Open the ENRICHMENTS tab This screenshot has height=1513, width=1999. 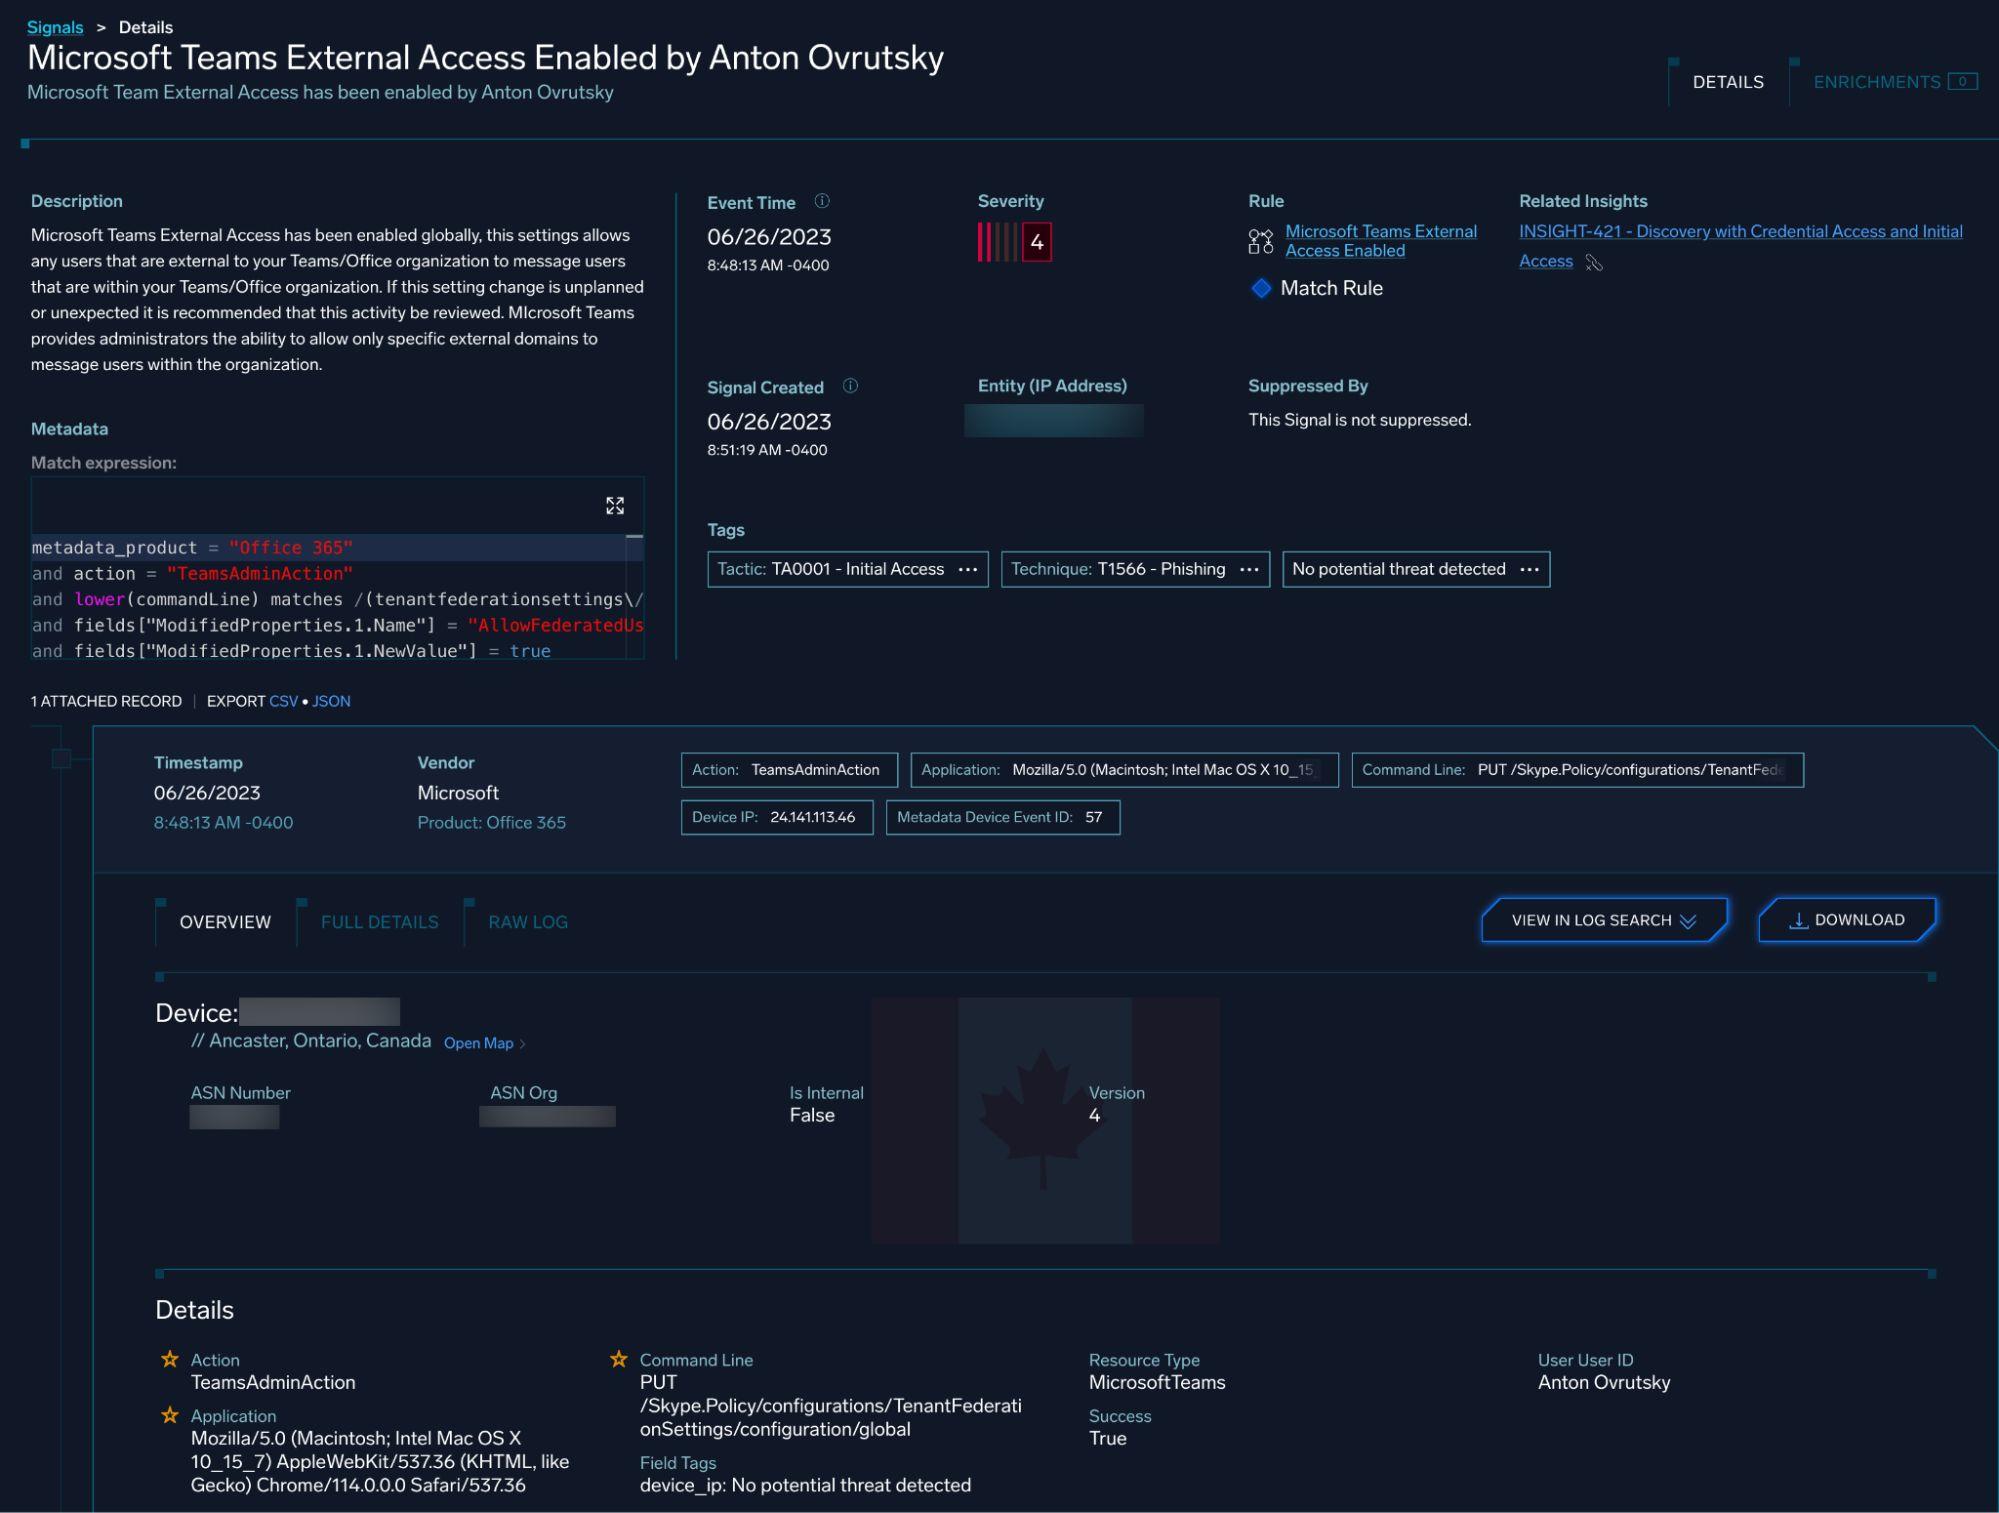1875,81
